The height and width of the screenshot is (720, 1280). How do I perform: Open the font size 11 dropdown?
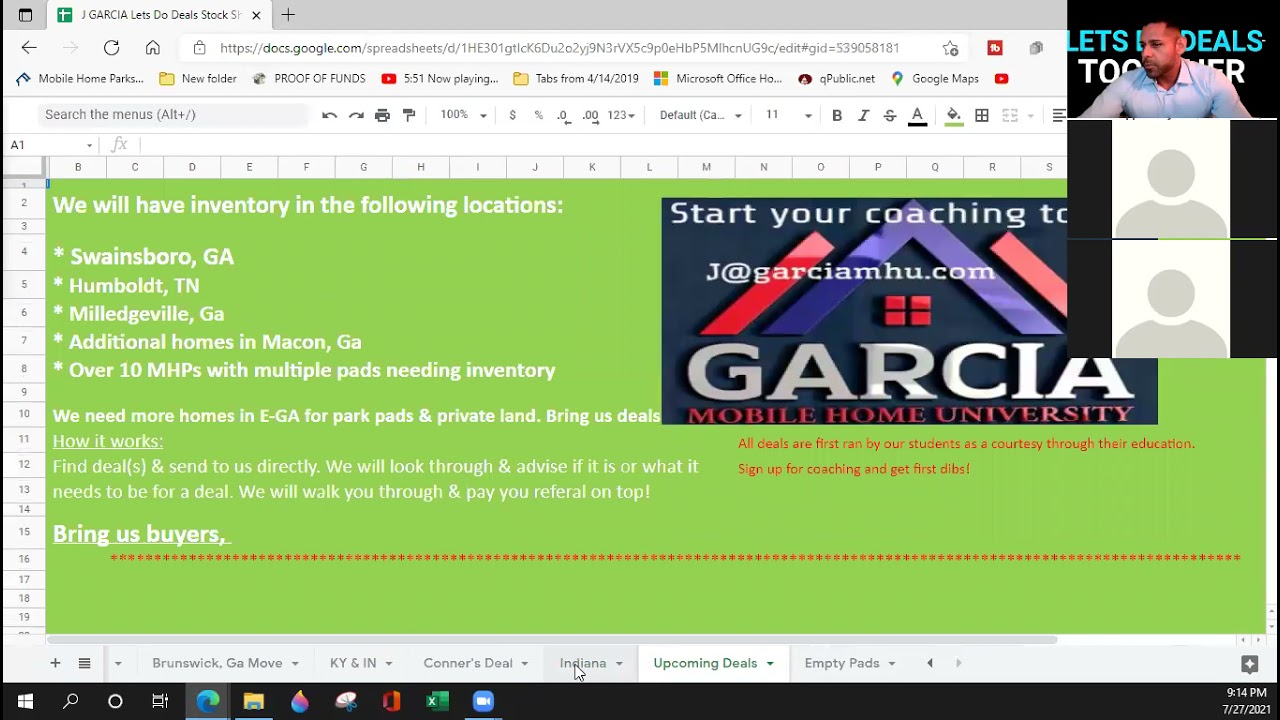pos(788,115)
